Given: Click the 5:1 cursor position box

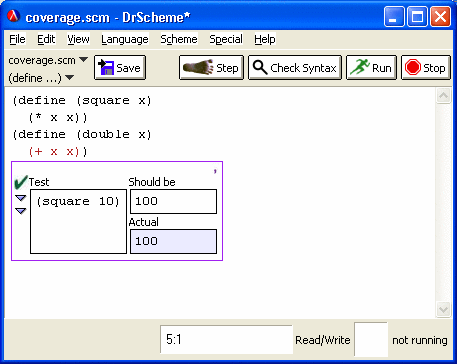Looking at the screenshot, I should 226,339.
